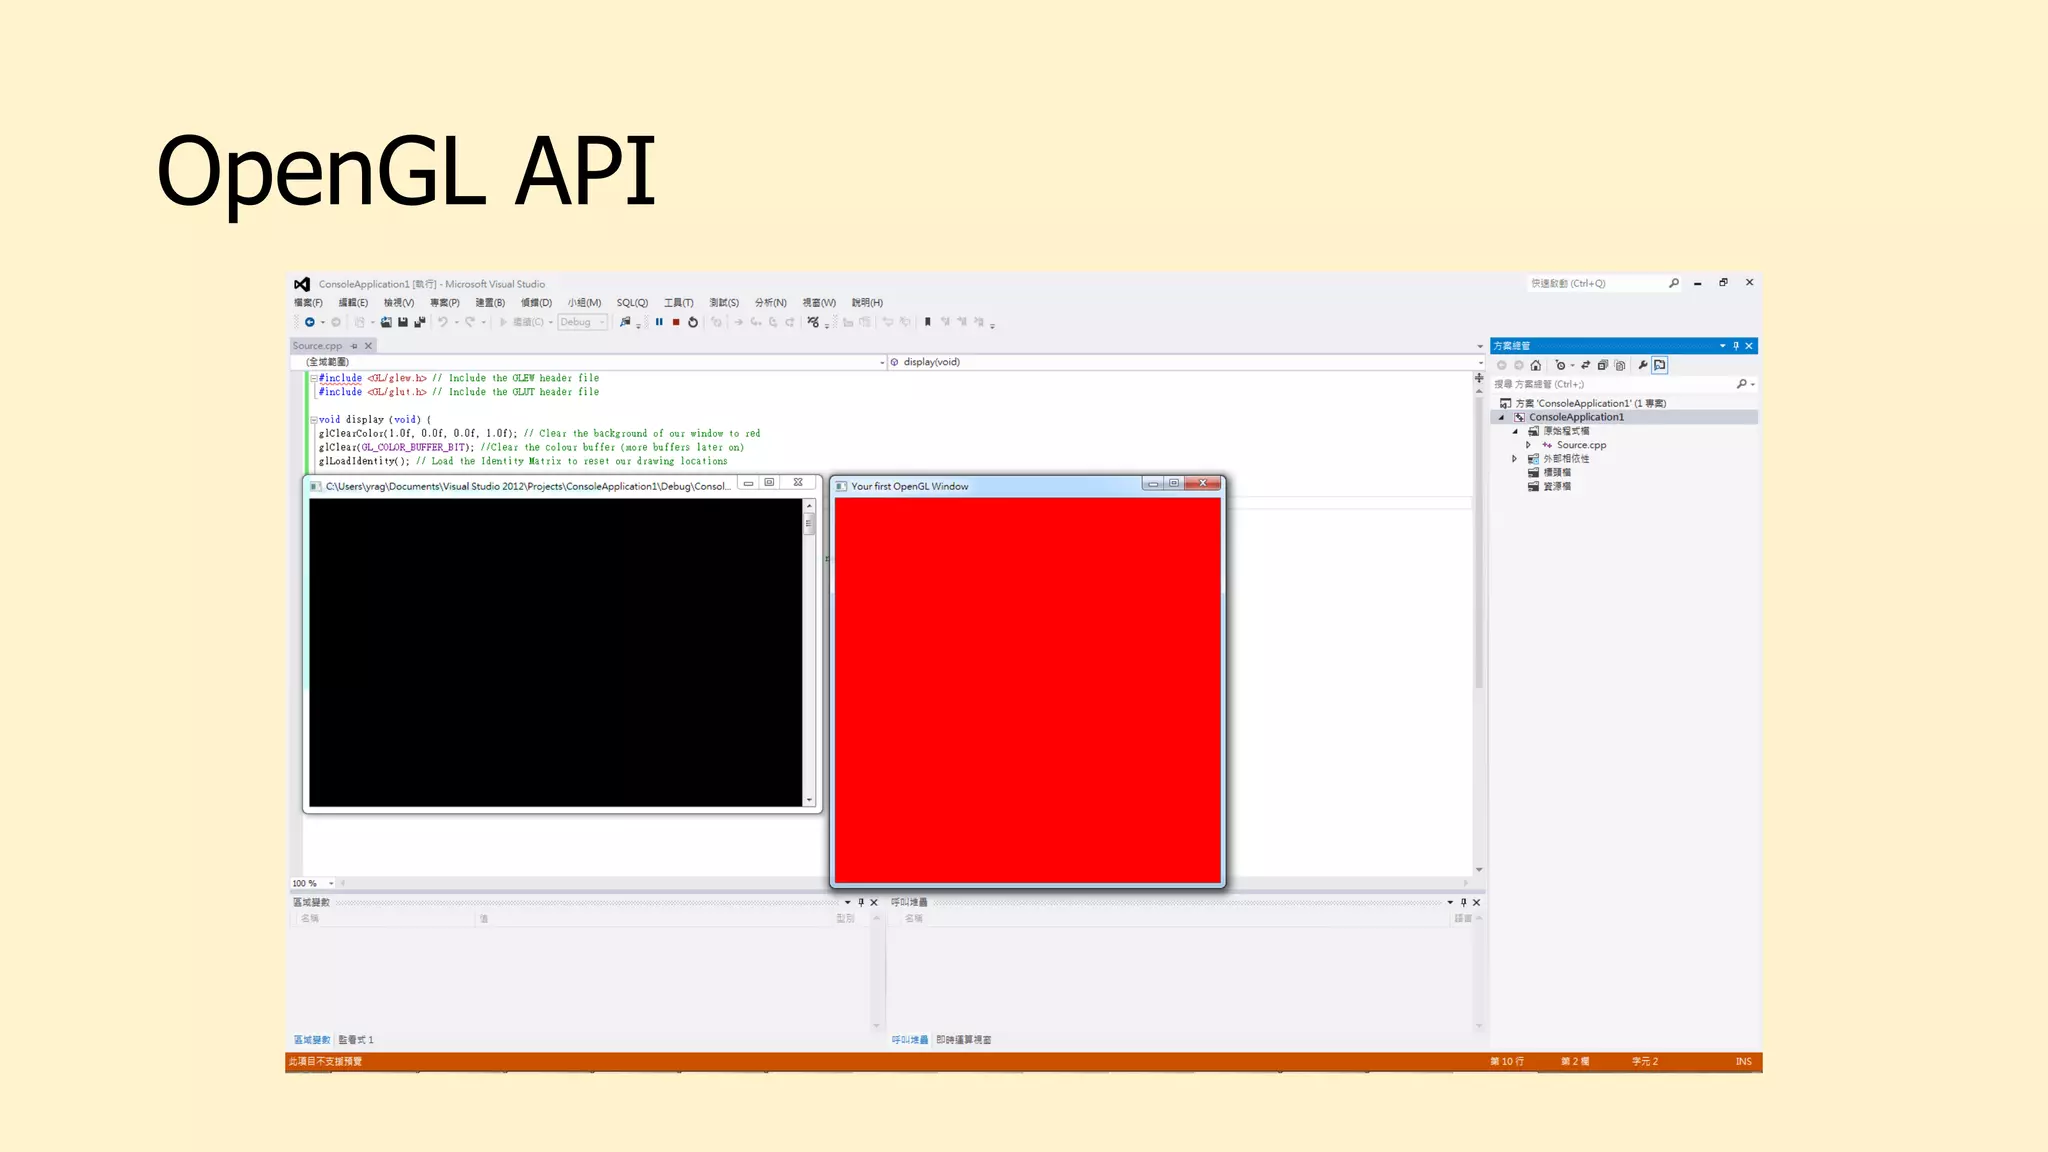The width and height of the screenshot is (2048, 1152).
Task: Stop debugging using the red square
Action: [x=676, y=322]
